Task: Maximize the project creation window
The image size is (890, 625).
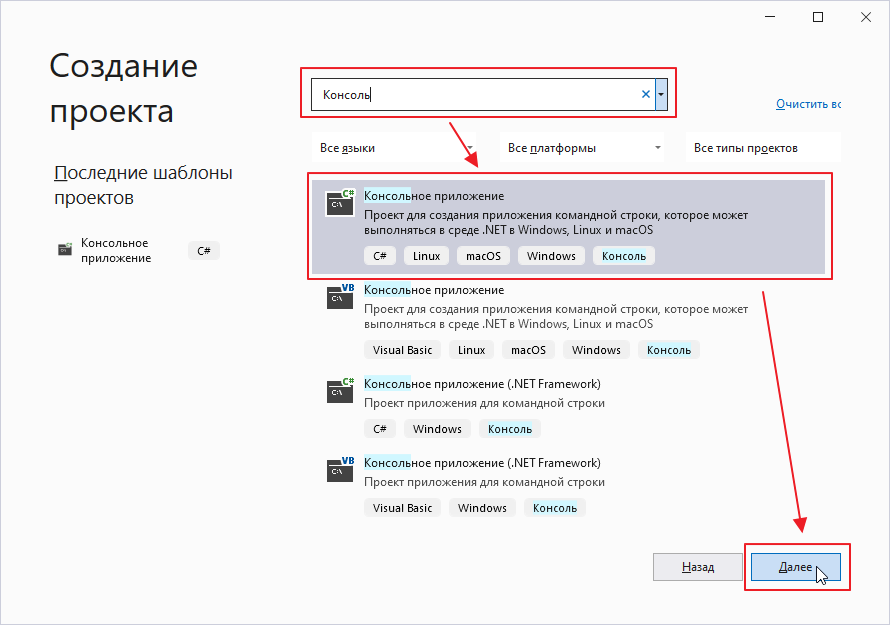Action: (x=818, y=17)
